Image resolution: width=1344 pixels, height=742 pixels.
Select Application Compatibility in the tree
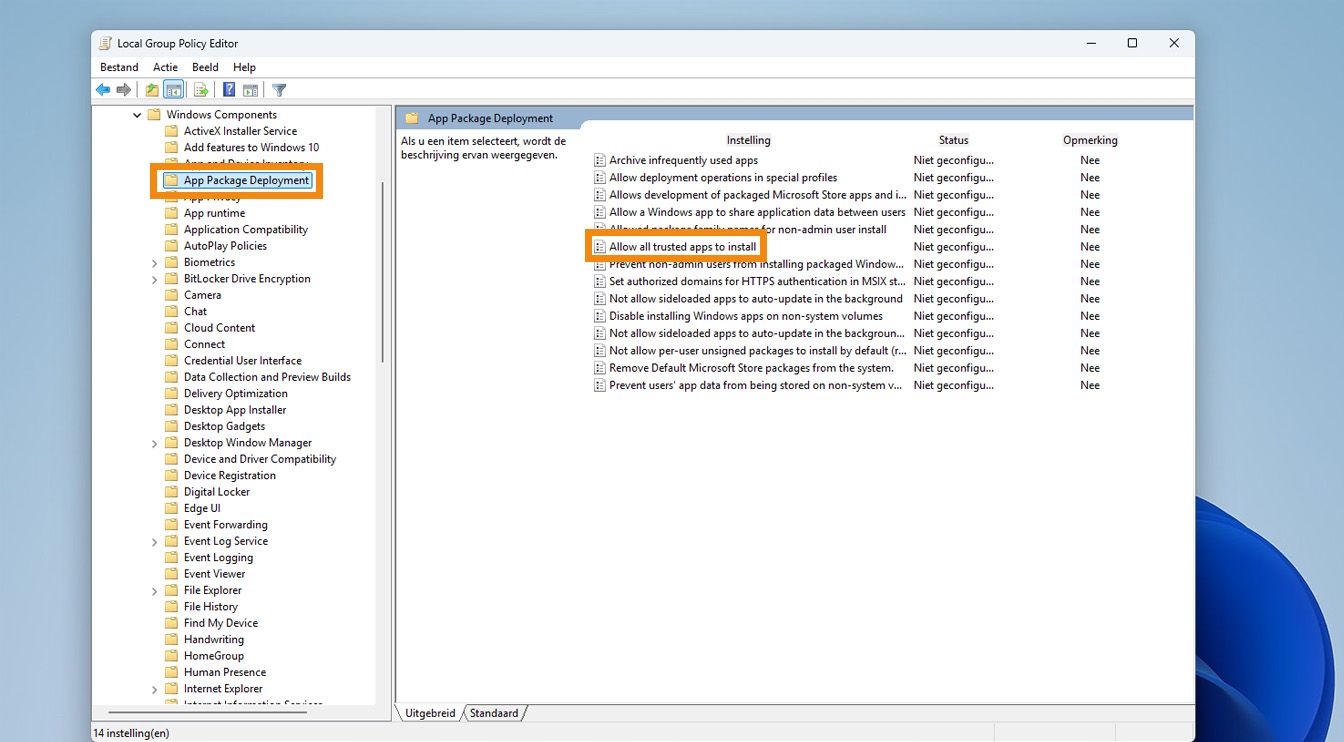pyautogui.click(x=246, y=229)
